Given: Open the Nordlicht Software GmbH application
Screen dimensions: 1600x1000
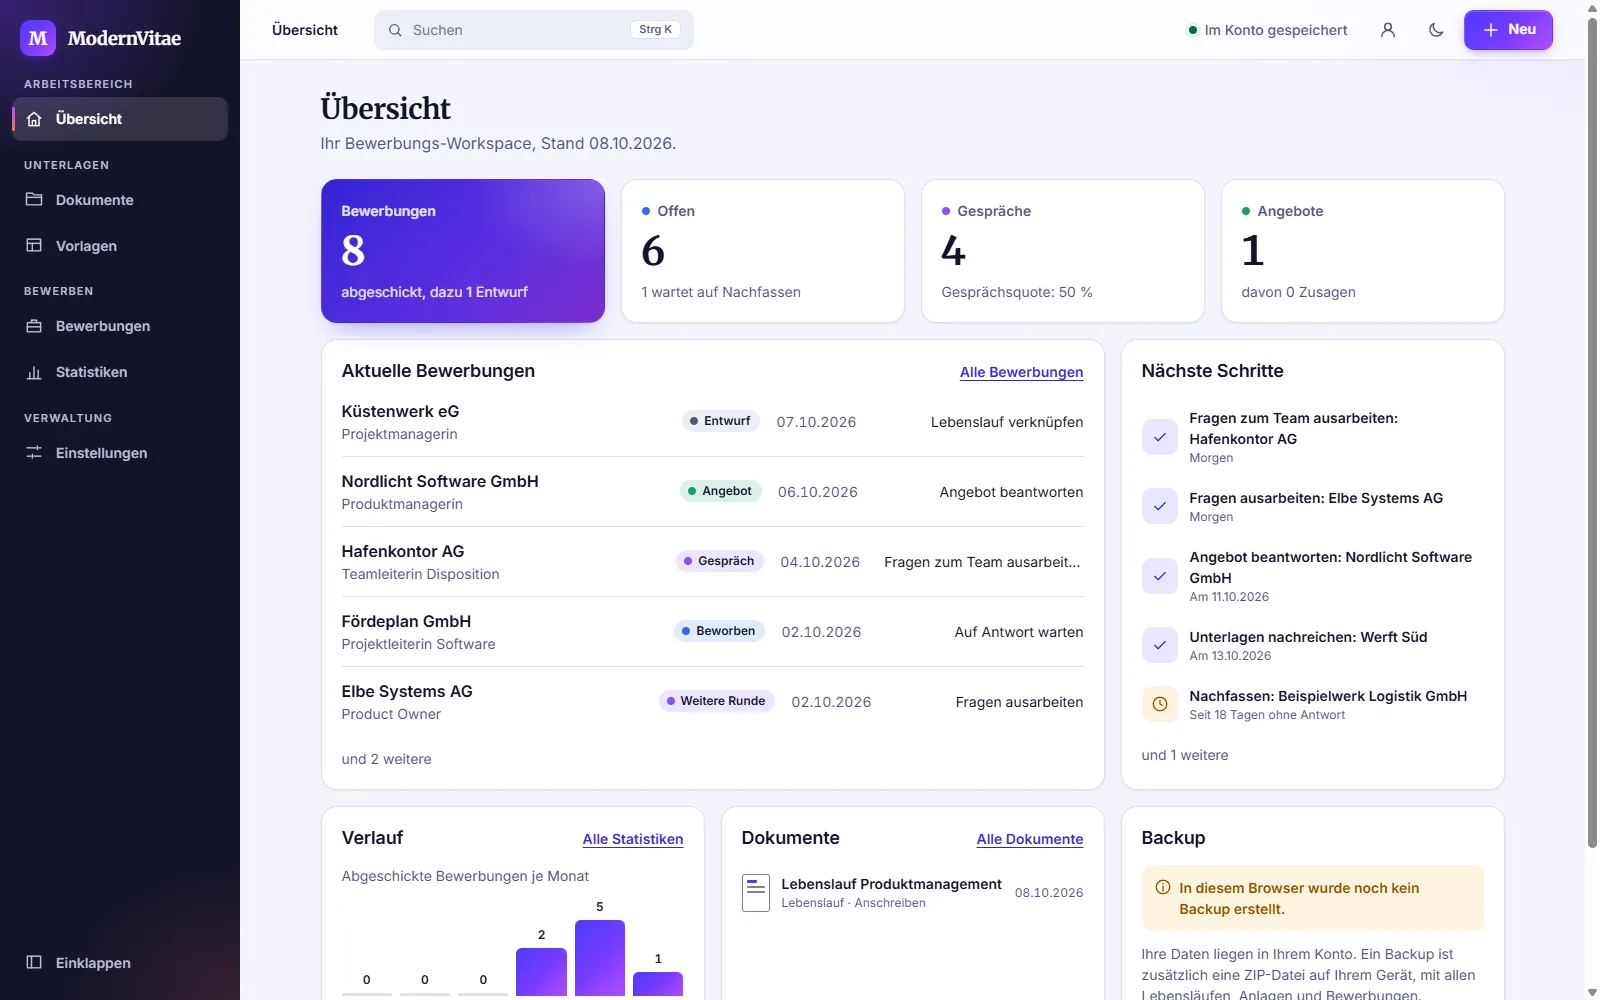Looking at the screenshot, I should 712,492.
